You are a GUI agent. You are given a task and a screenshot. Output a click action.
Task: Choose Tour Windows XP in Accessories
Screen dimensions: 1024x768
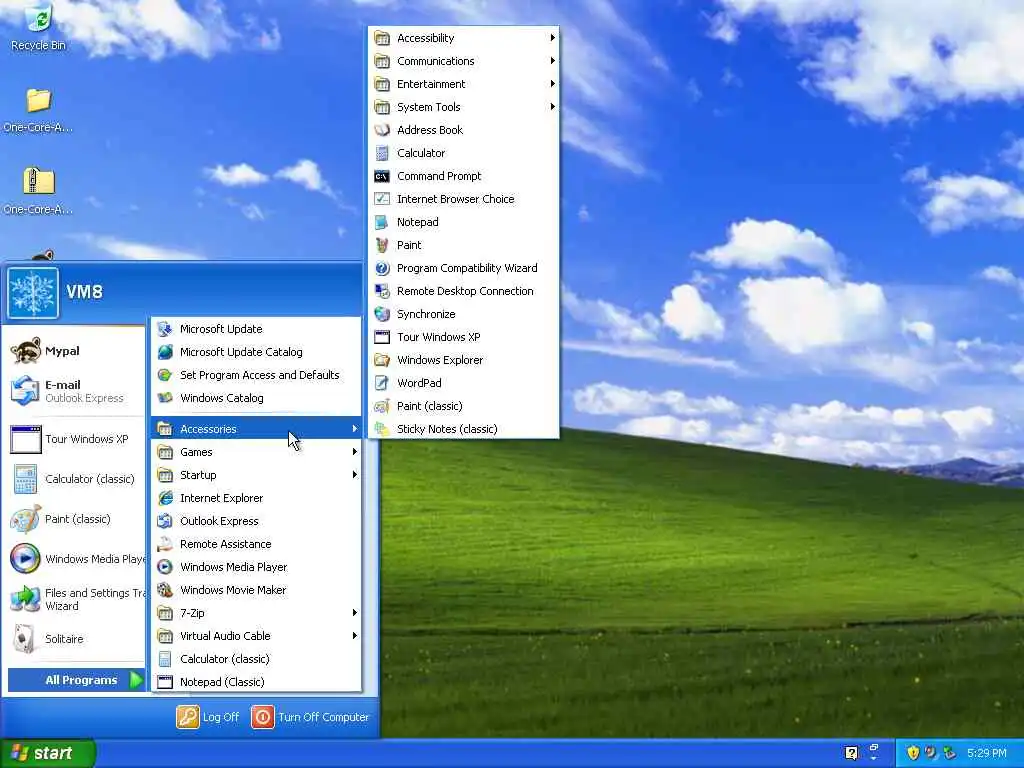pos(464,337)
